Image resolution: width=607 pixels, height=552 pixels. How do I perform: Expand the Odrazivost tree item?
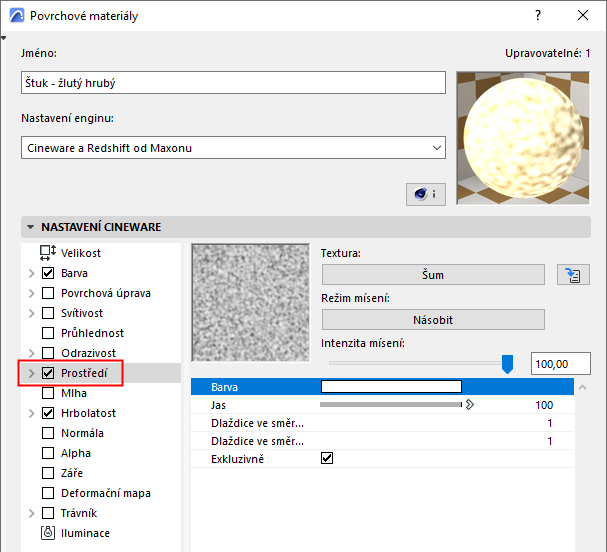coord(31,353)
